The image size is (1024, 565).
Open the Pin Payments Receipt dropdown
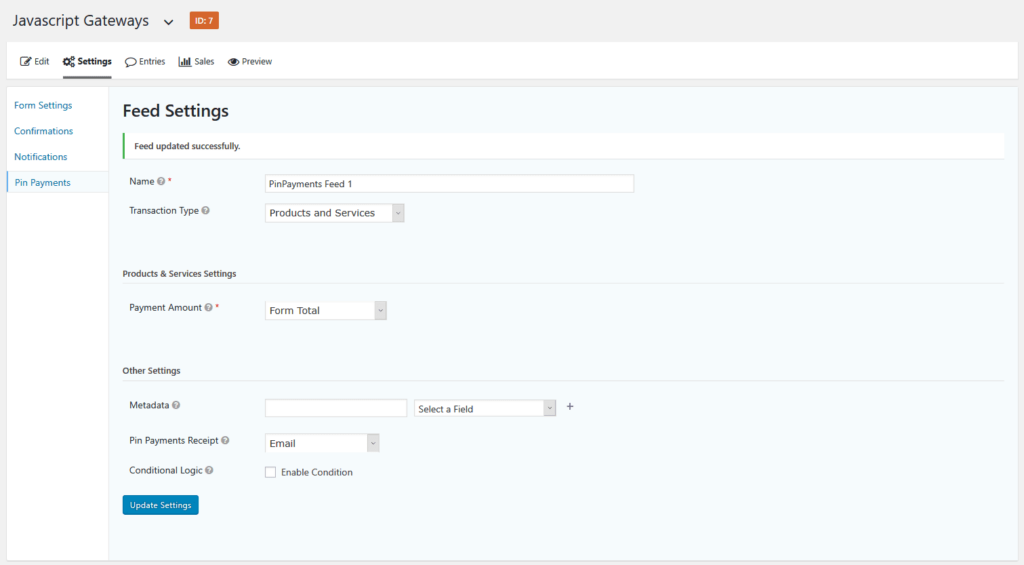point(322,443)
